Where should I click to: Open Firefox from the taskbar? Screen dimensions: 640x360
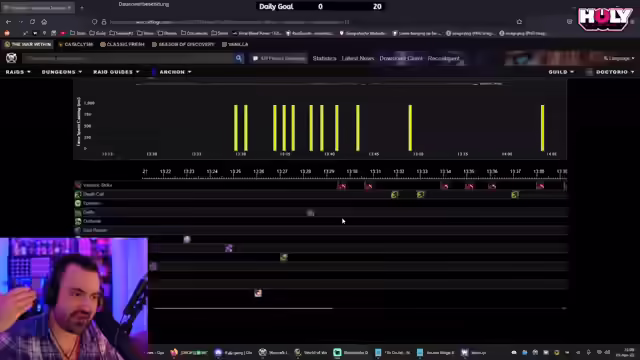[174, 352]
